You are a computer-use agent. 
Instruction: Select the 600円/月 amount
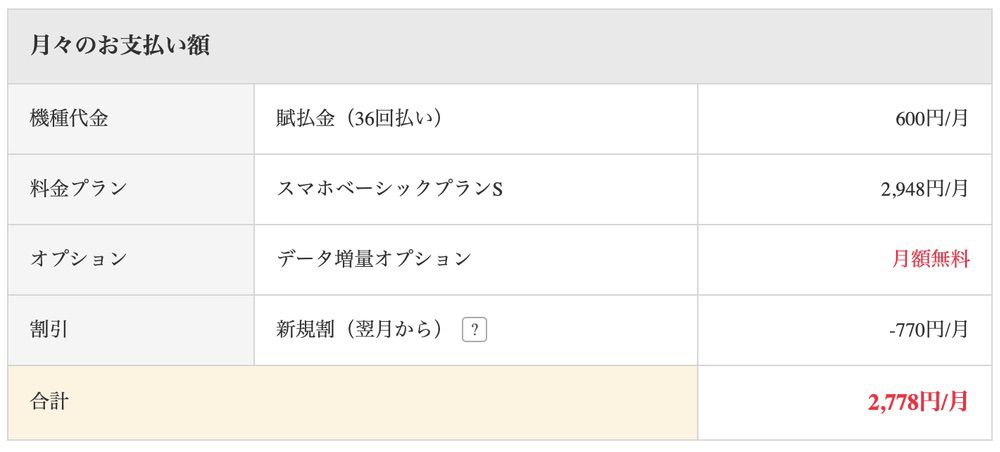[932, 119]
